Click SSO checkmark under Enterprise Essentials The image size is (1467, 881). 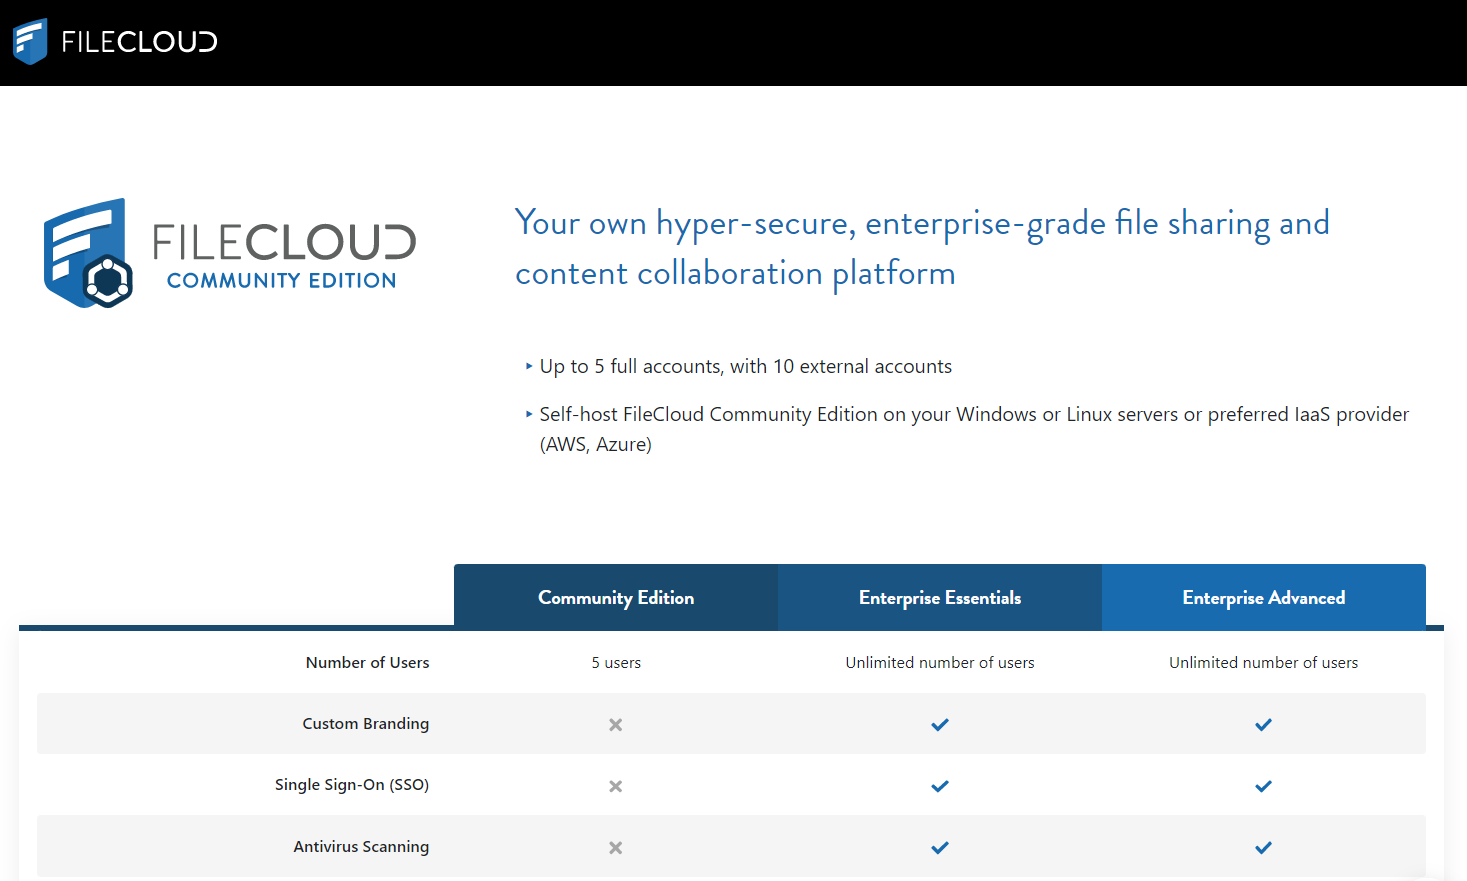940,786
